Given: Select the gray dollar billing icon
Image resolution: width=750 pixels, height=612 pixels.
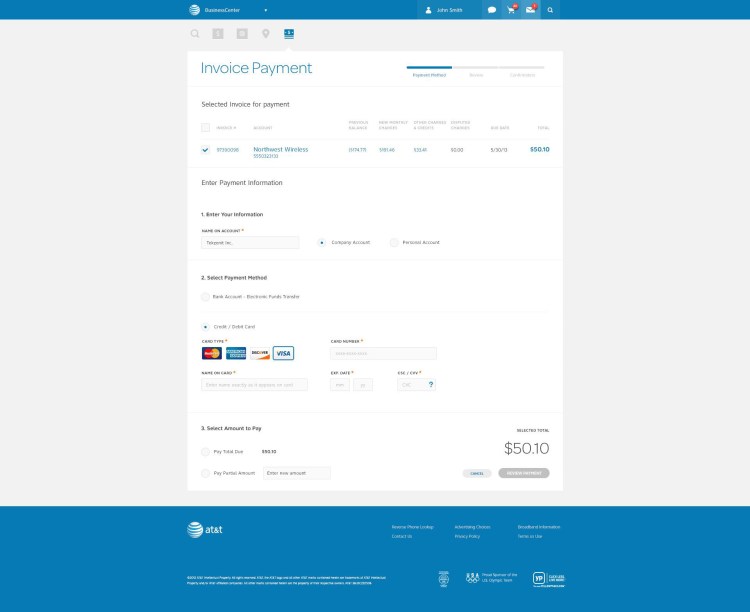Looking at the screenshot, I should click(218, 33).
